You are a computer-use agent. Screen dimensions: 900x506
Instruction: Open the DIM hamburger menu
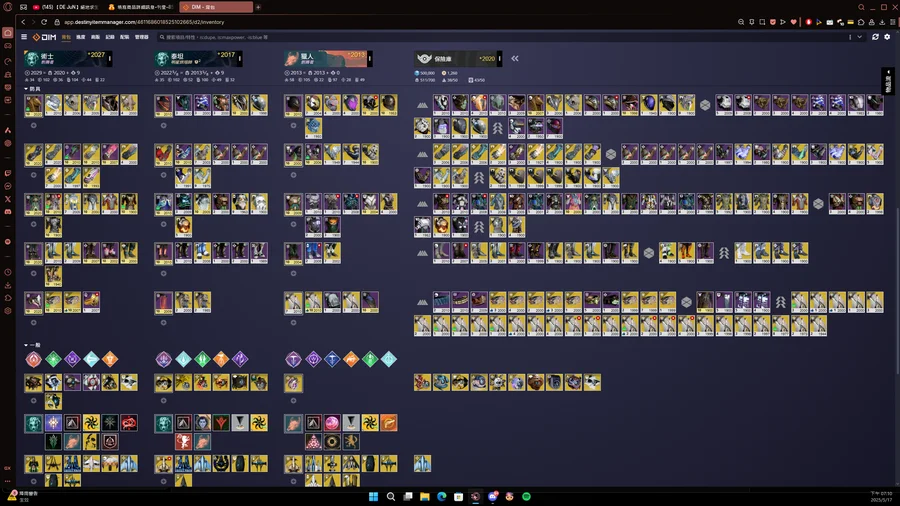tap(24, 37)
